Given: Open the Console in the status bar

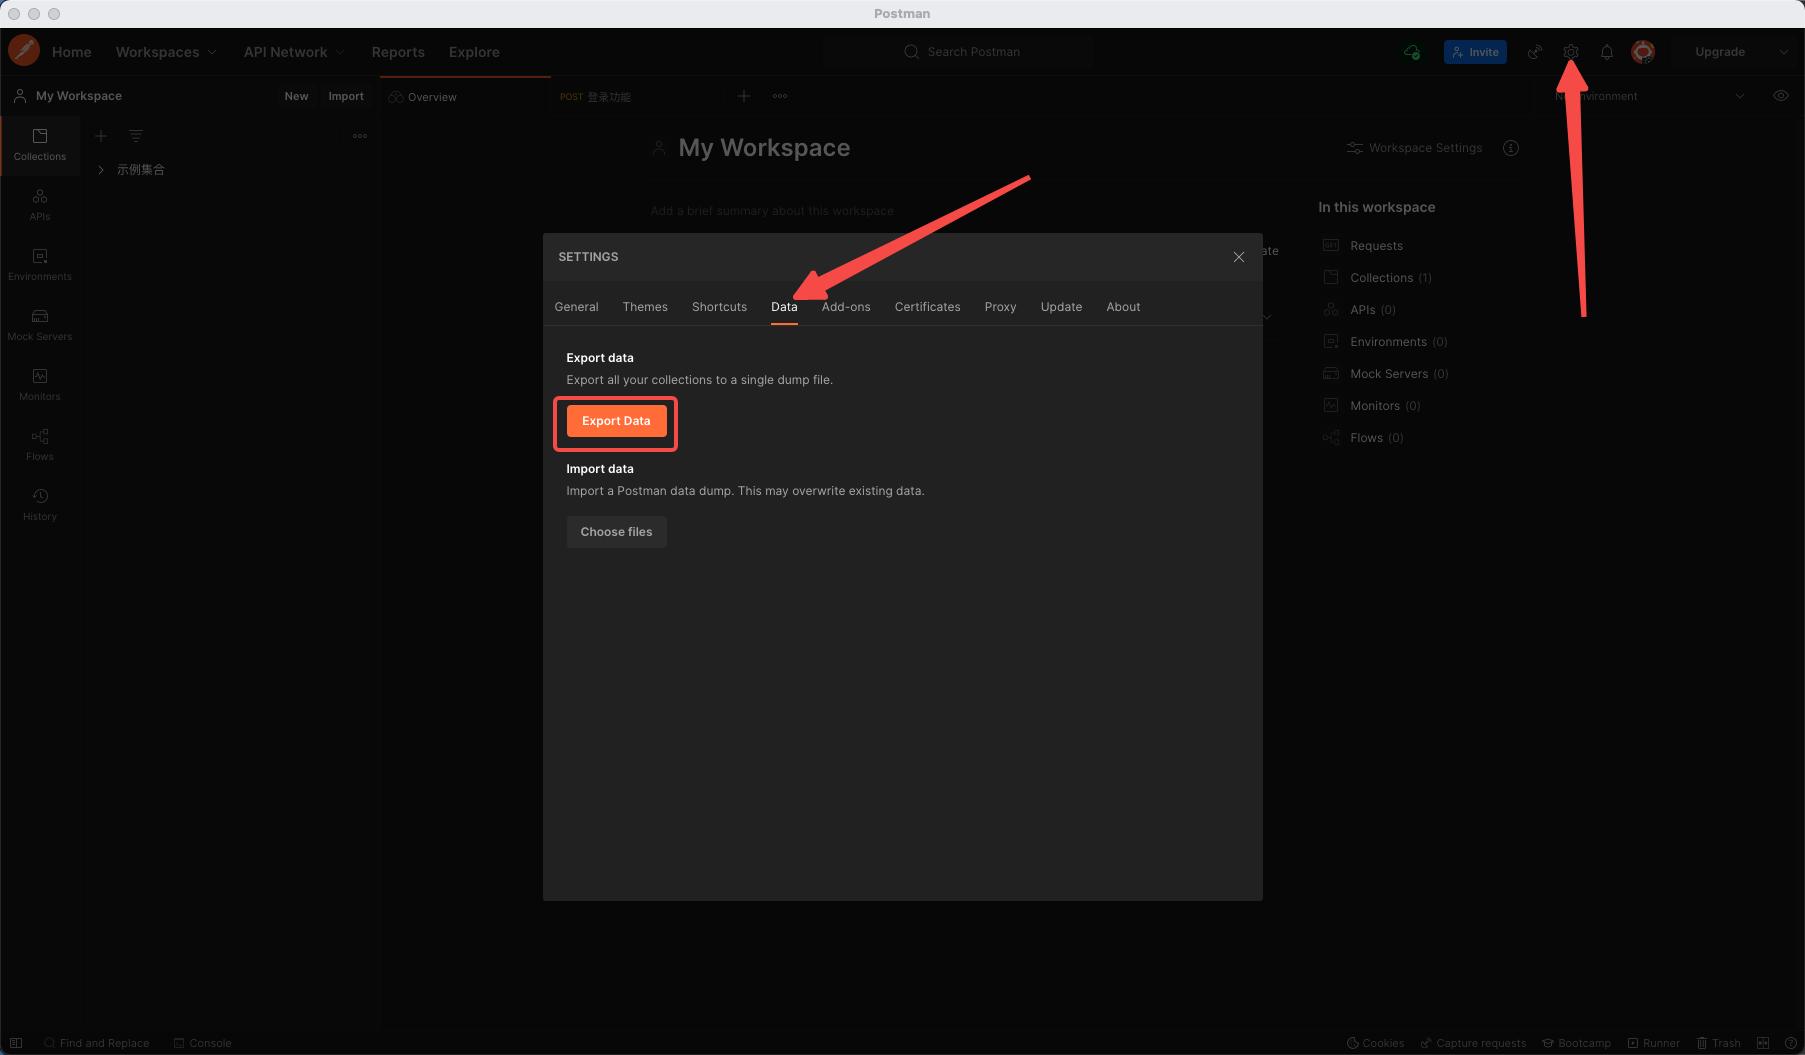Looking at the screenshot, I should point(202,1043).
